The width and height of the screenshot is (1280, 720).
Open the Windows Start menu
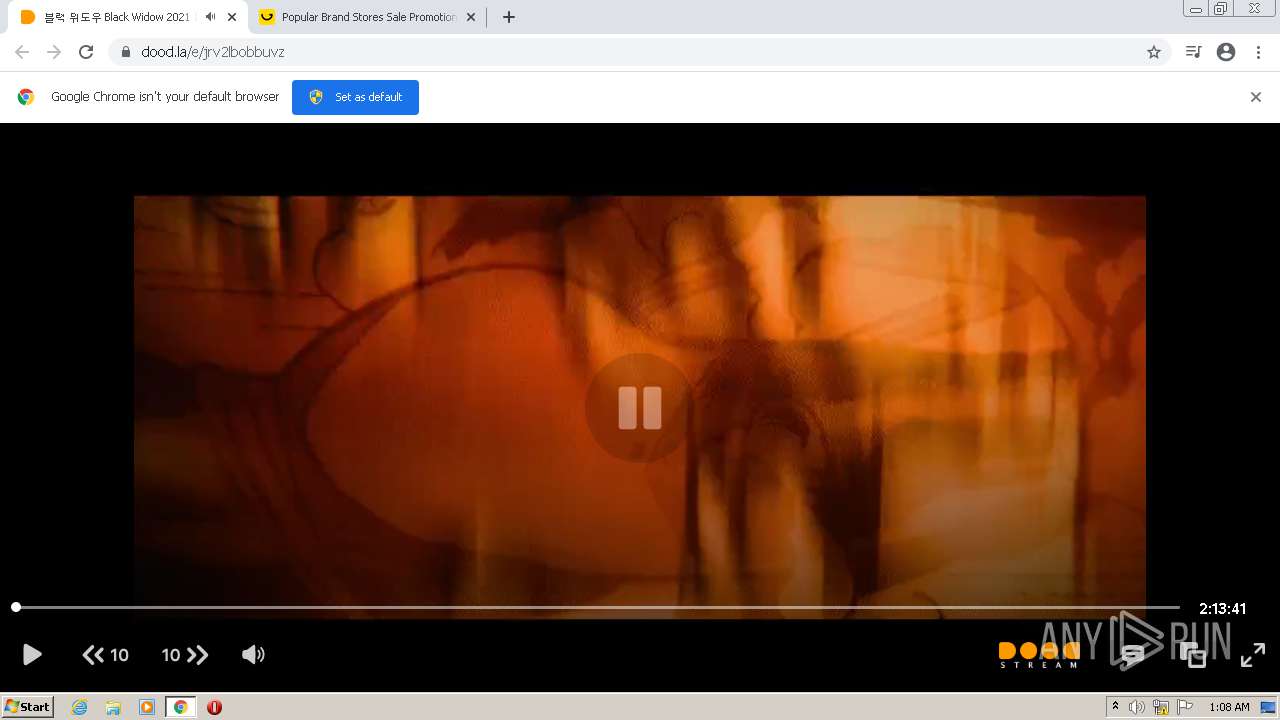coord(28,707)
